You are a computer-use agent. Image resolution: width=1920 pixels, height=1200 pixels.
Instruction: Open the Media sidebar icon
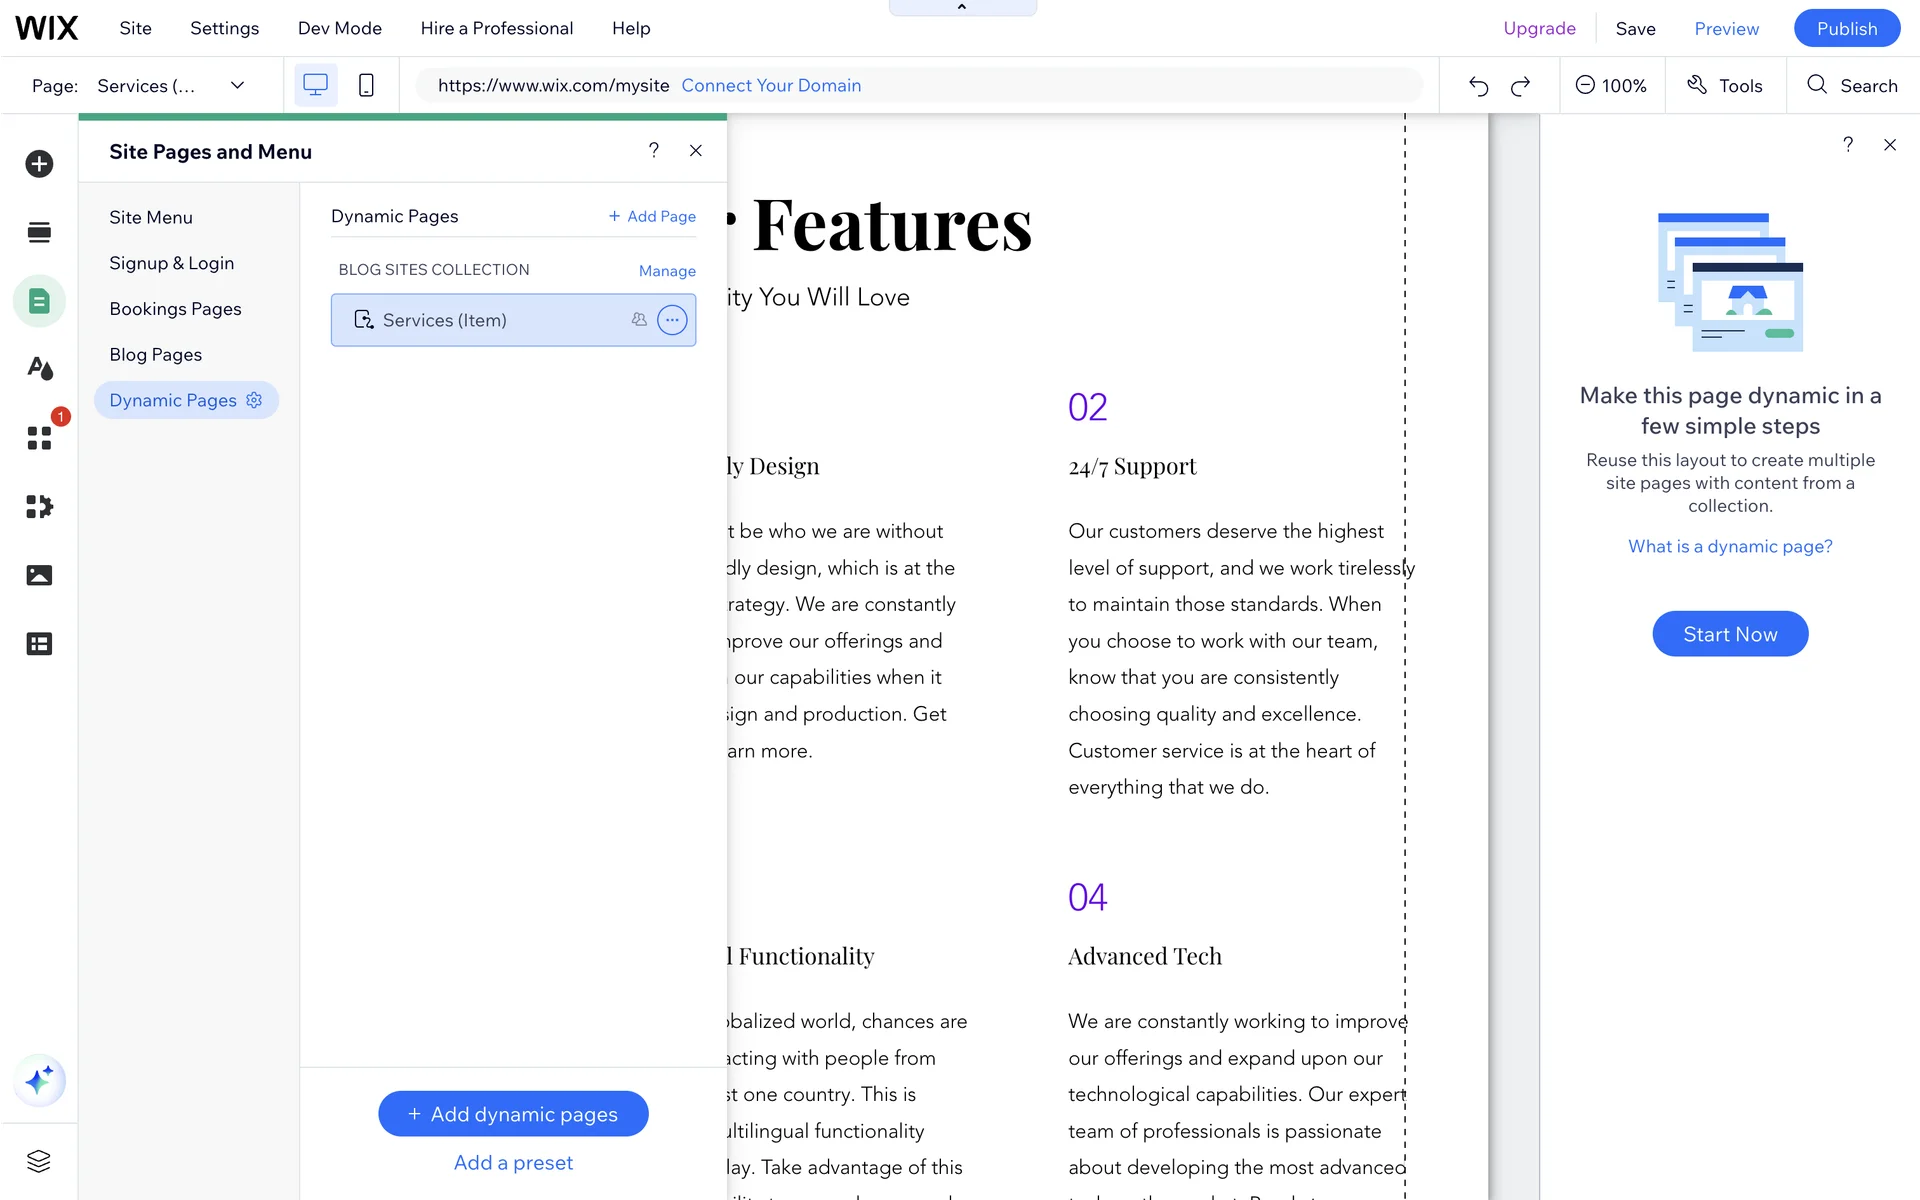click(x=39, y=575)
